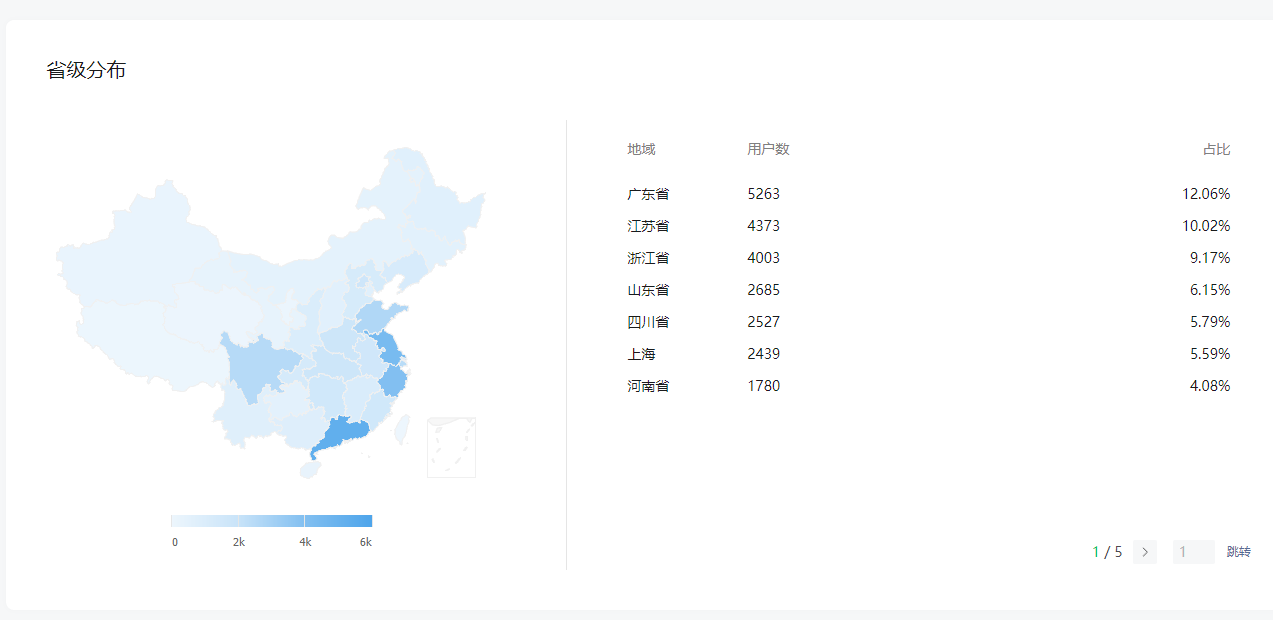Click percentage 6.15%
The height and width of the screenshot is (620, 1273).
point(1210,290)
